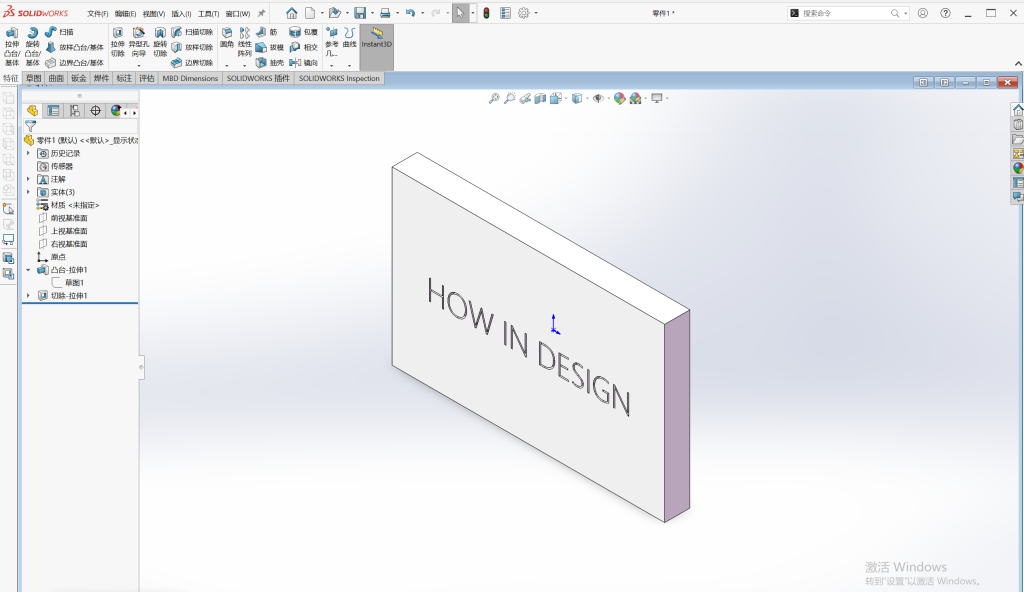Apply the 圆角 fillet tool

tap(227, 38)
